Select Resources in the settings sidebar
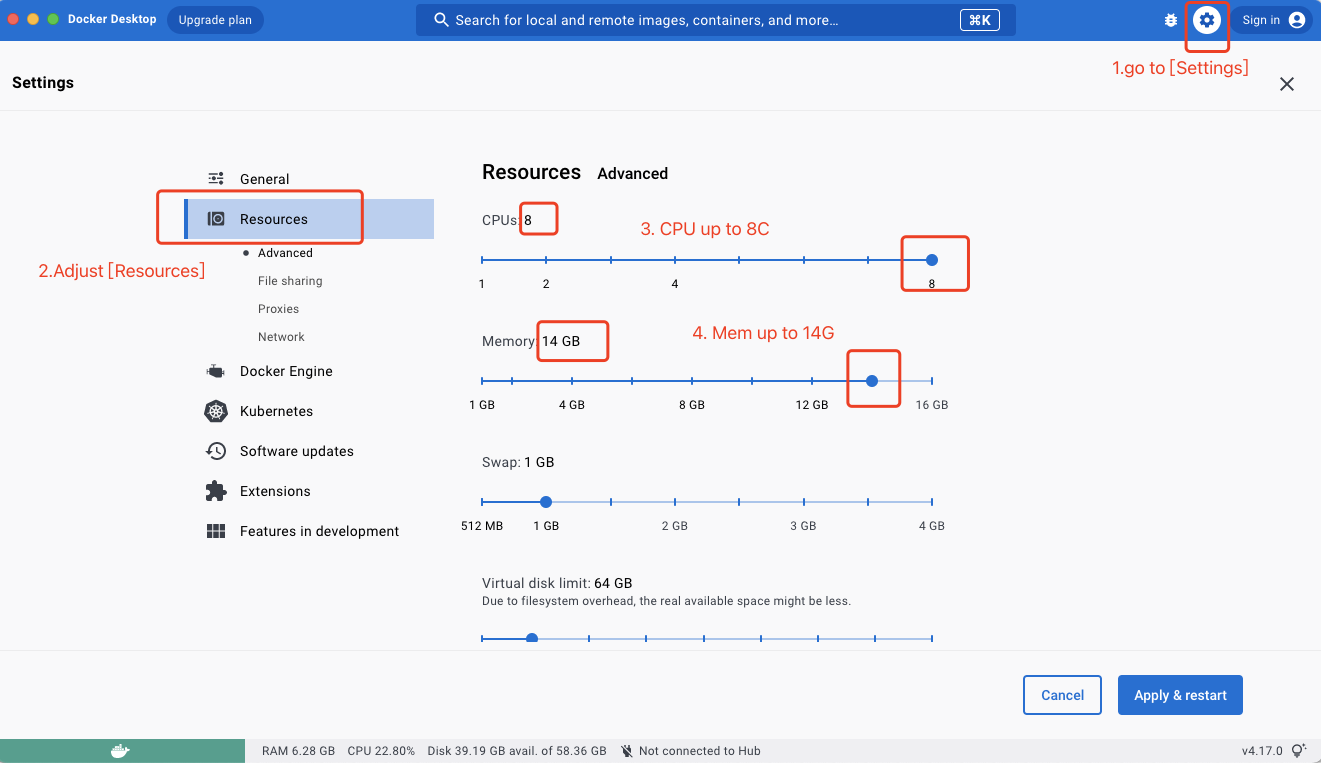This screenshot has height=763, width=1321. (x=309, y=219)
